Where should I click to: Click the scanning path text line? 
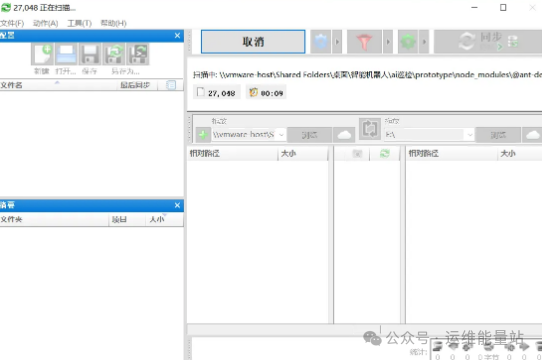pyautogui.click(x=367, y=75)
